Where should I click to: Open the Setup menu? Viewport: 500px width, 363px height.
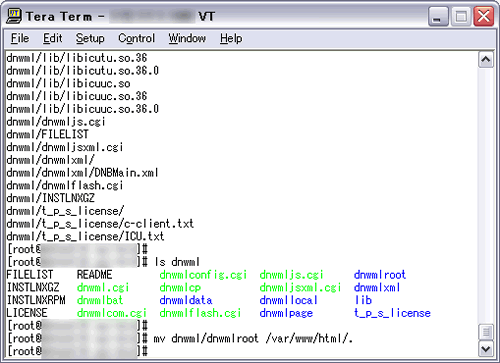(x=90, y=38)
